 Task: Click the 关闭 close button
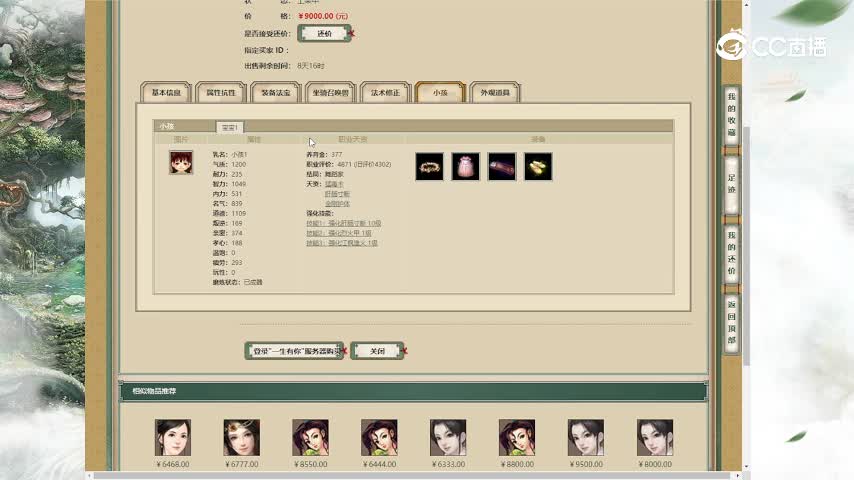coord(377,351)
